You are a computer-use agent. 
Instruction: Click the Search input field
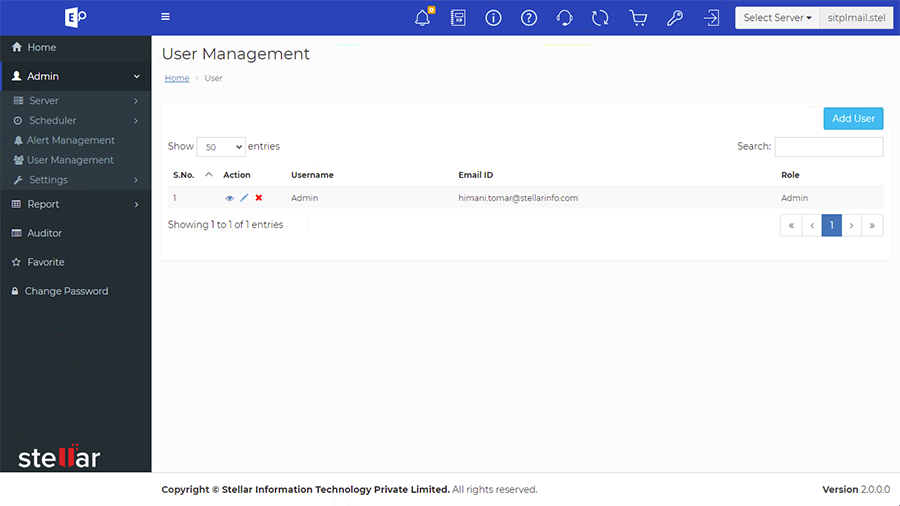828,147
